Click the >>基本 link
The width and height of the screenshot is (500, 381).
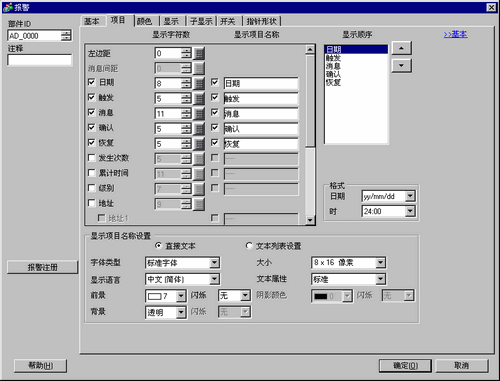pos(455,34)
